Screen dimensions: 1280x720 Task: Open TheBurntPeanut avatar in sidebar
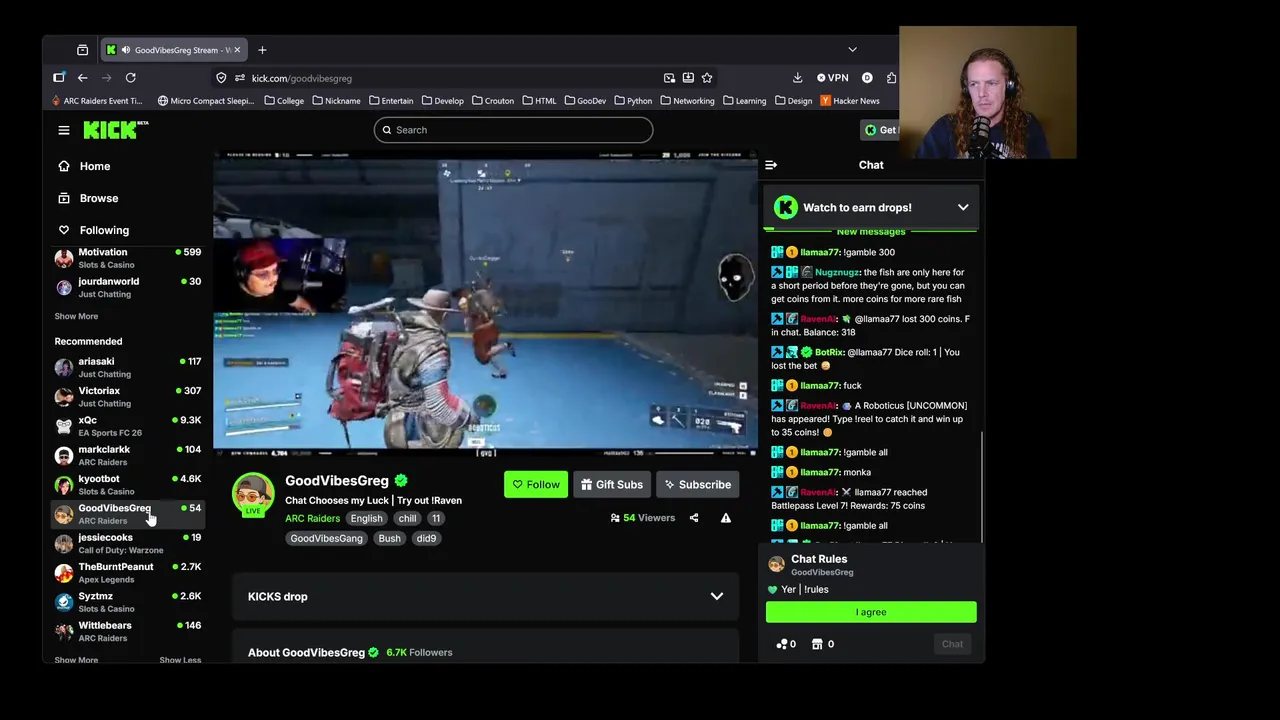64,573
